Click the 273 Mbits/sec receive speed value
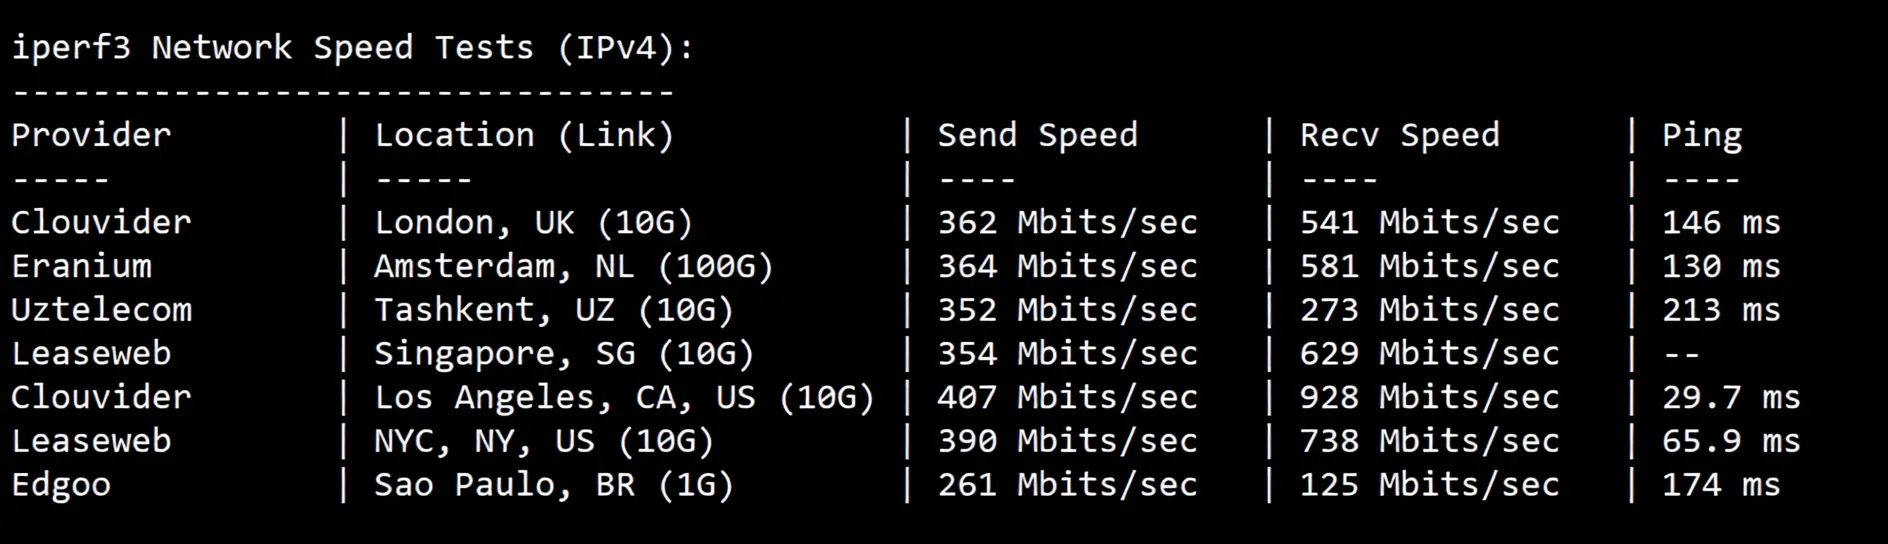This screenshot has width=1888, height=544. pos(1429,310)
